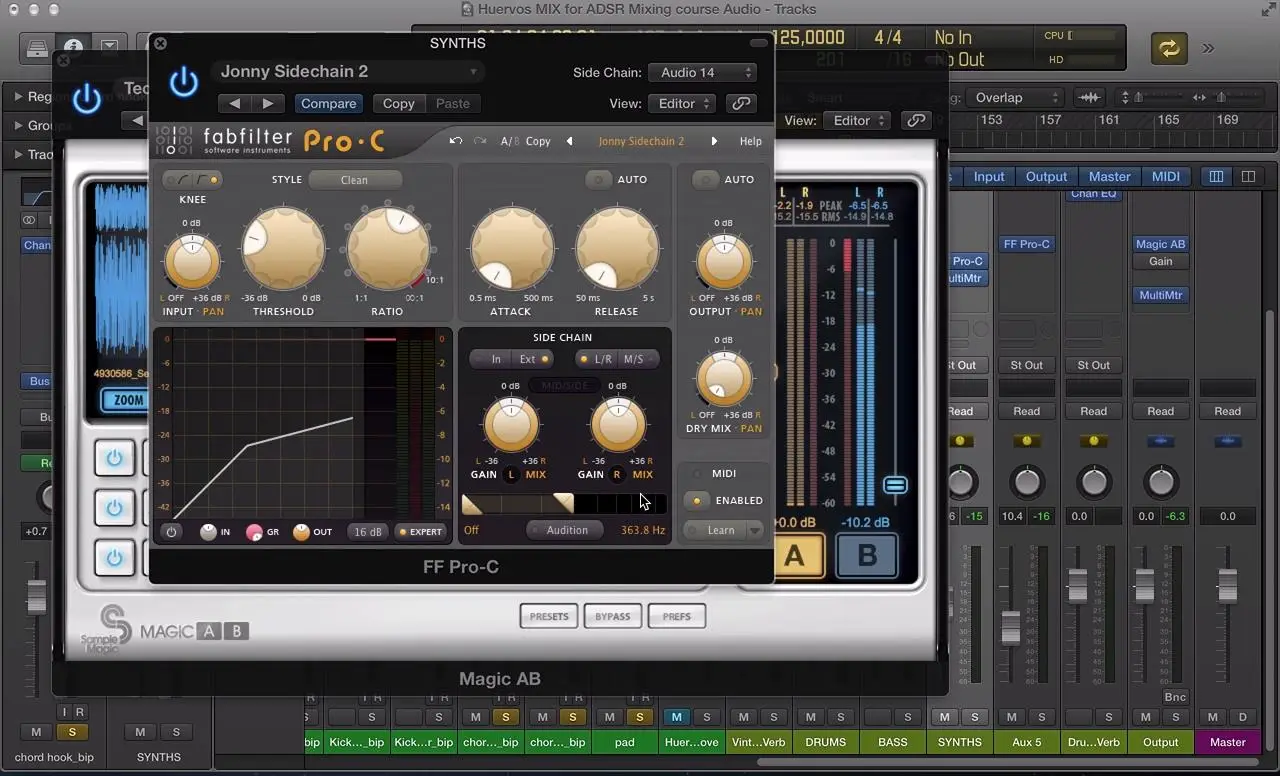Click the link icon beside Editor view
1280x776 pixels.
tap(741, 103)
